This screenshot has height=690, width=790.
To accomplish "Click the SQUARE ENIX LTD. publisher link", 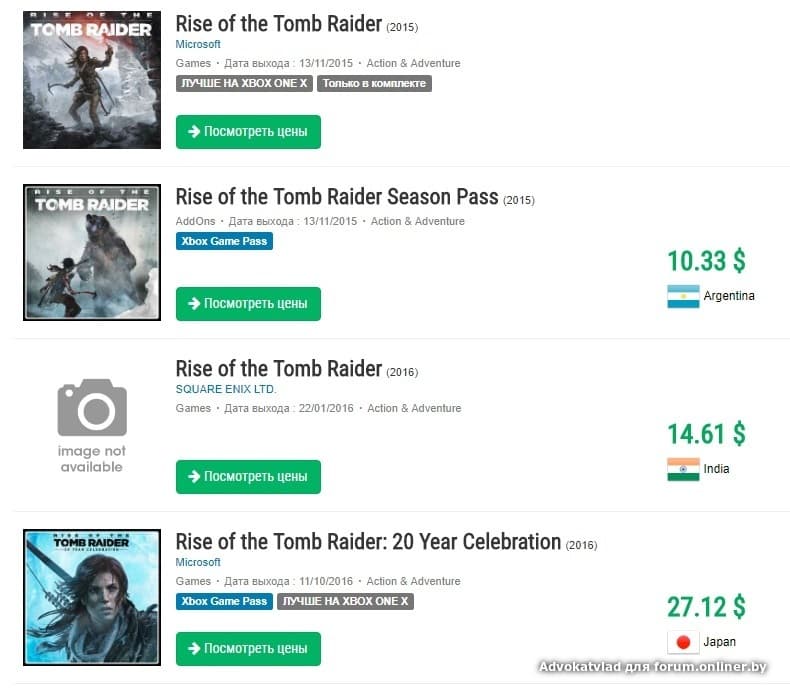I will 226,389.
